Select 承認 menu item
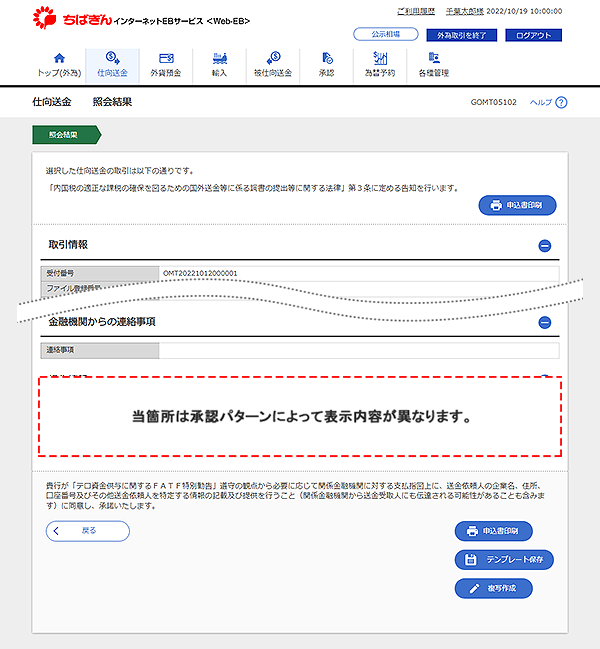This screenshot has height=649, width=600. pyautogui.click(x=326, y=65)
